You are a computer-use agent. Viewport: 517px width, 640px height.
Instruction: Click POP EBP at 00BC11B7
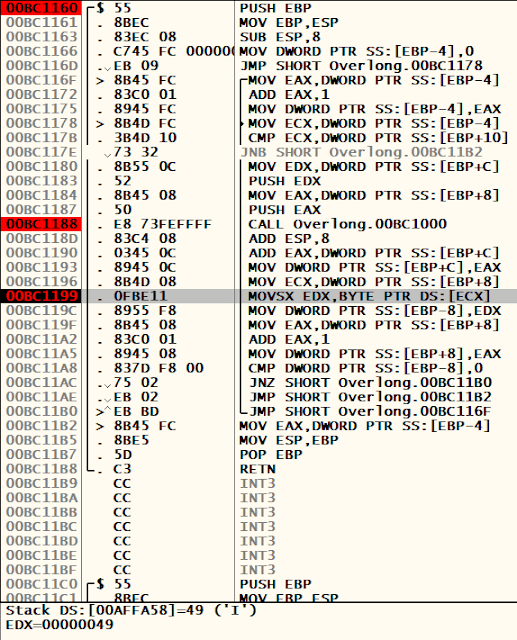(x=271, y=455)
